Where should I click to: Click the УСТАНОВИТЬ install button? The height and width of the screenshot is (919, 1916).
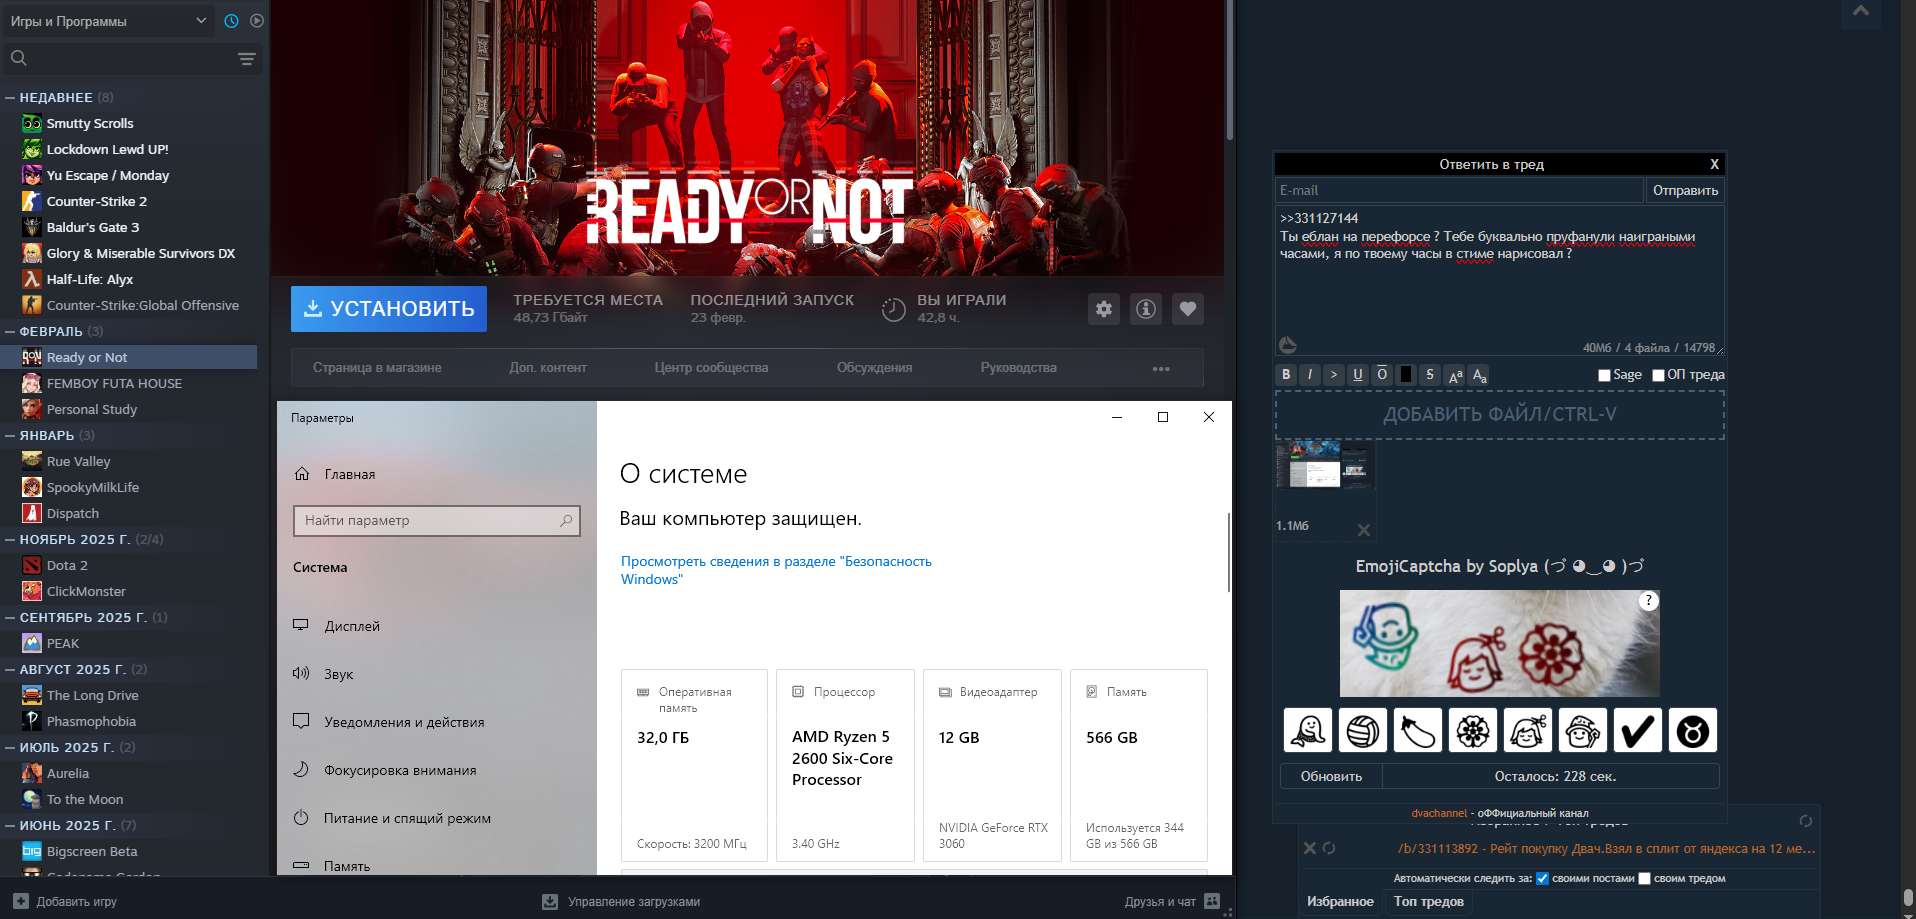(389, 309)
